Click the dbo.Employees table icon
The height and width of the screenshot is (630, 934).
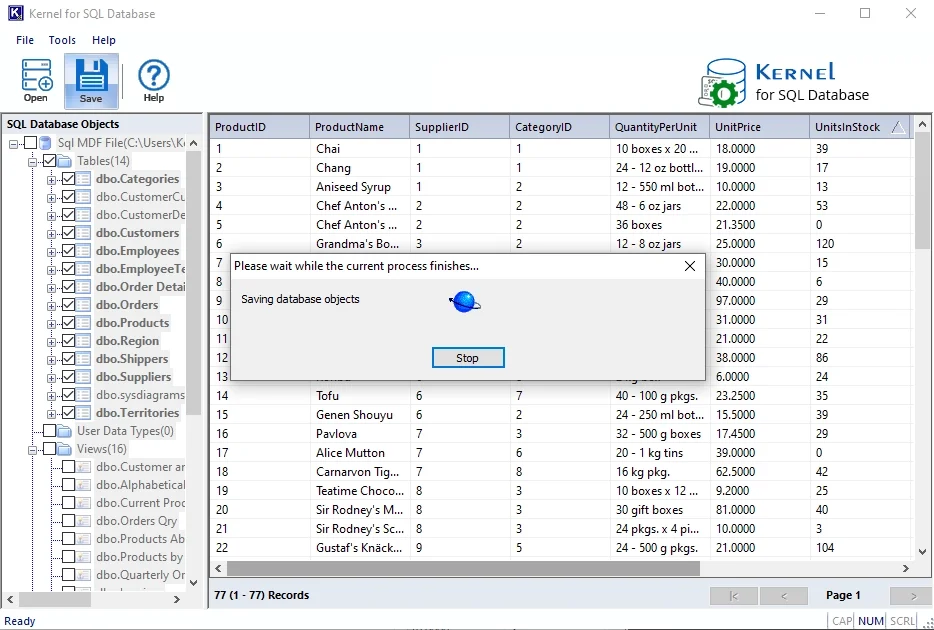pos(84,251)
